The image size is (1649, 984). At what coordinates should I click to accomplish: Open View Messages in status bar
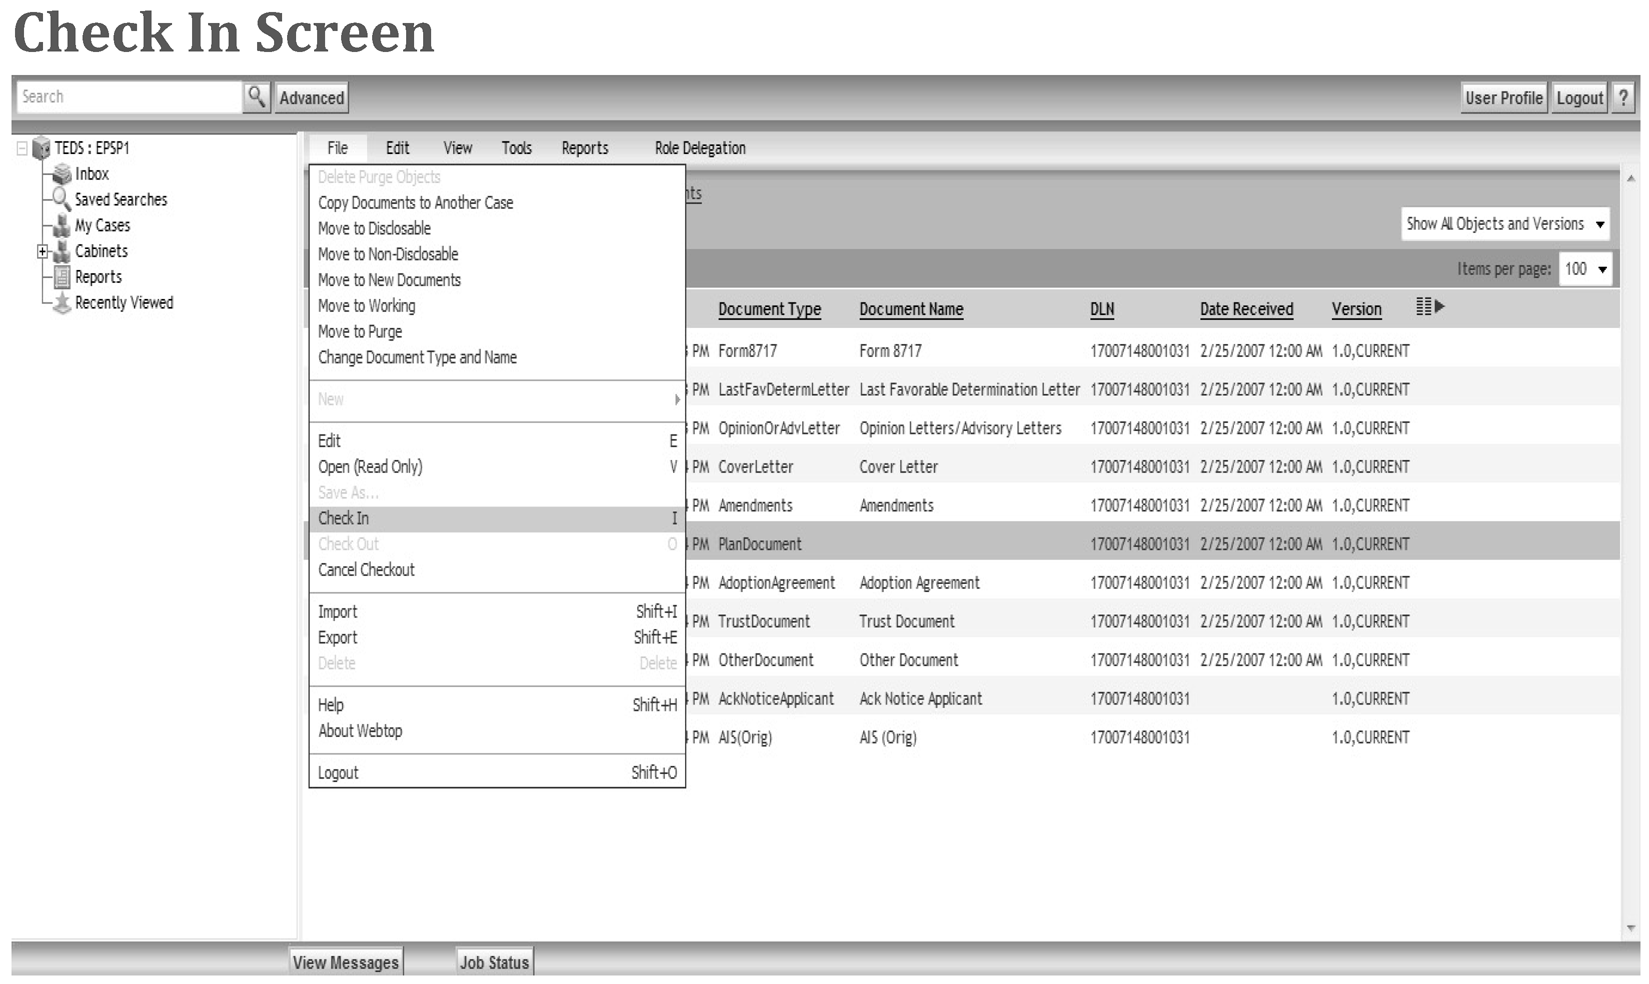[345, 962]
